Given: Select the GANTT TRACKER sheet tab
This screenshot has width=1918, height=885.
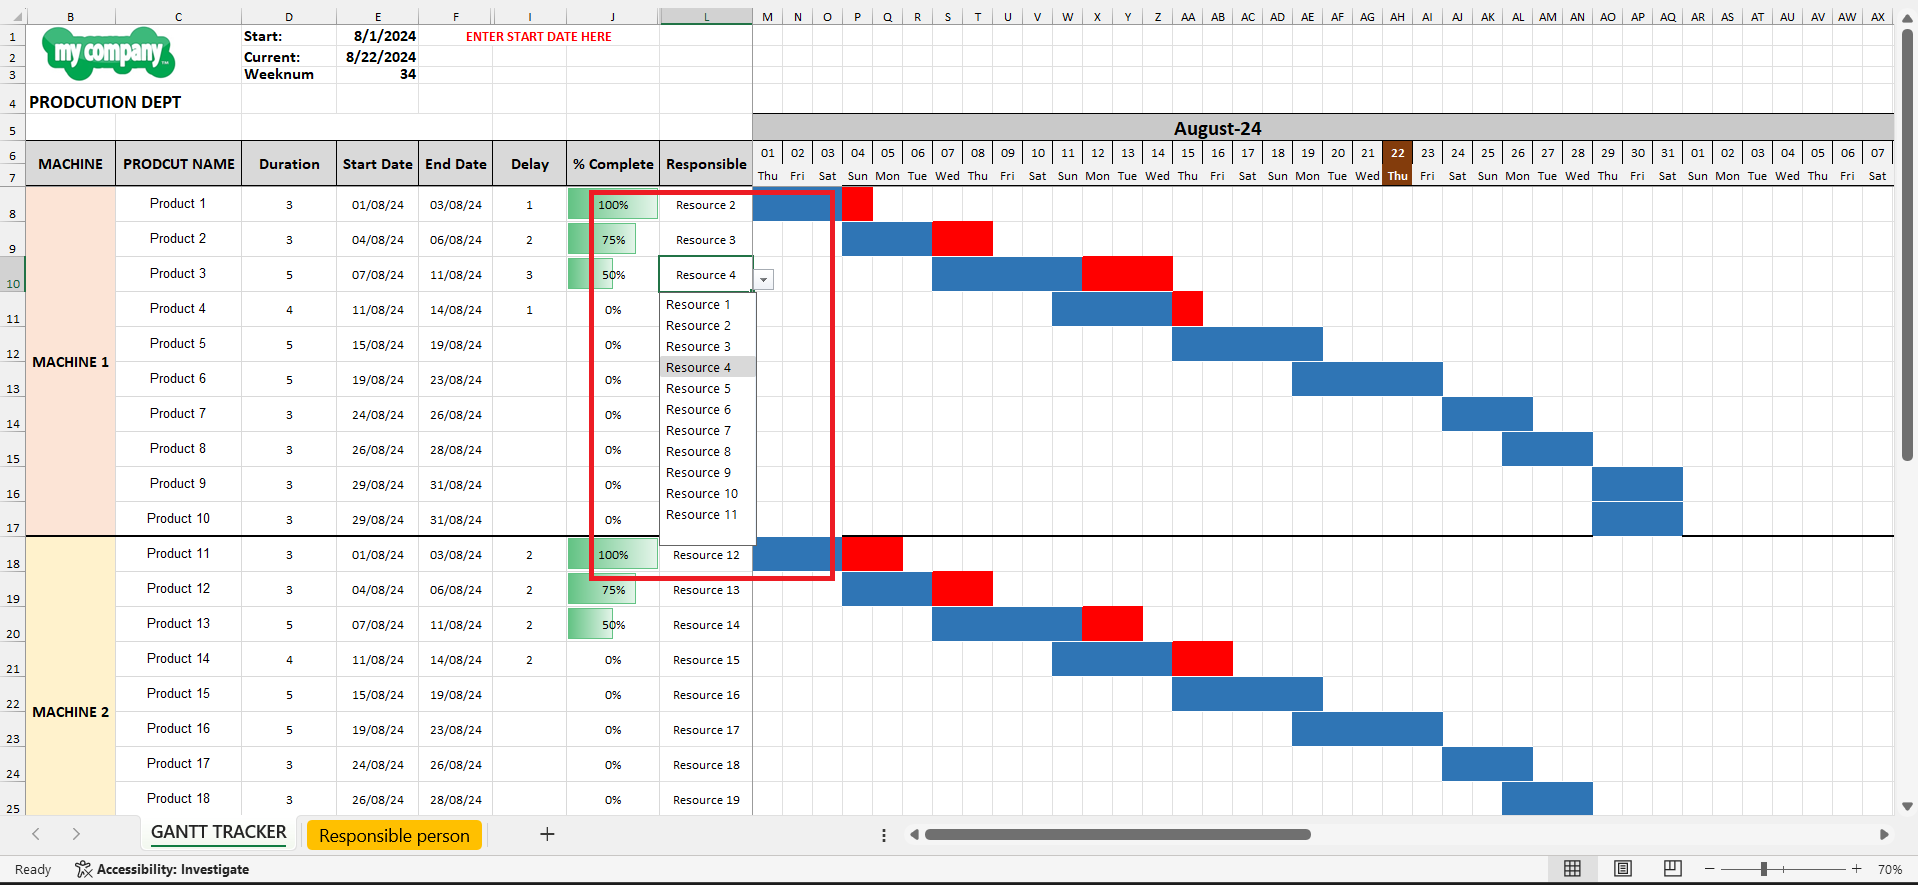Looking at the screenshot, I should [218, 832].
